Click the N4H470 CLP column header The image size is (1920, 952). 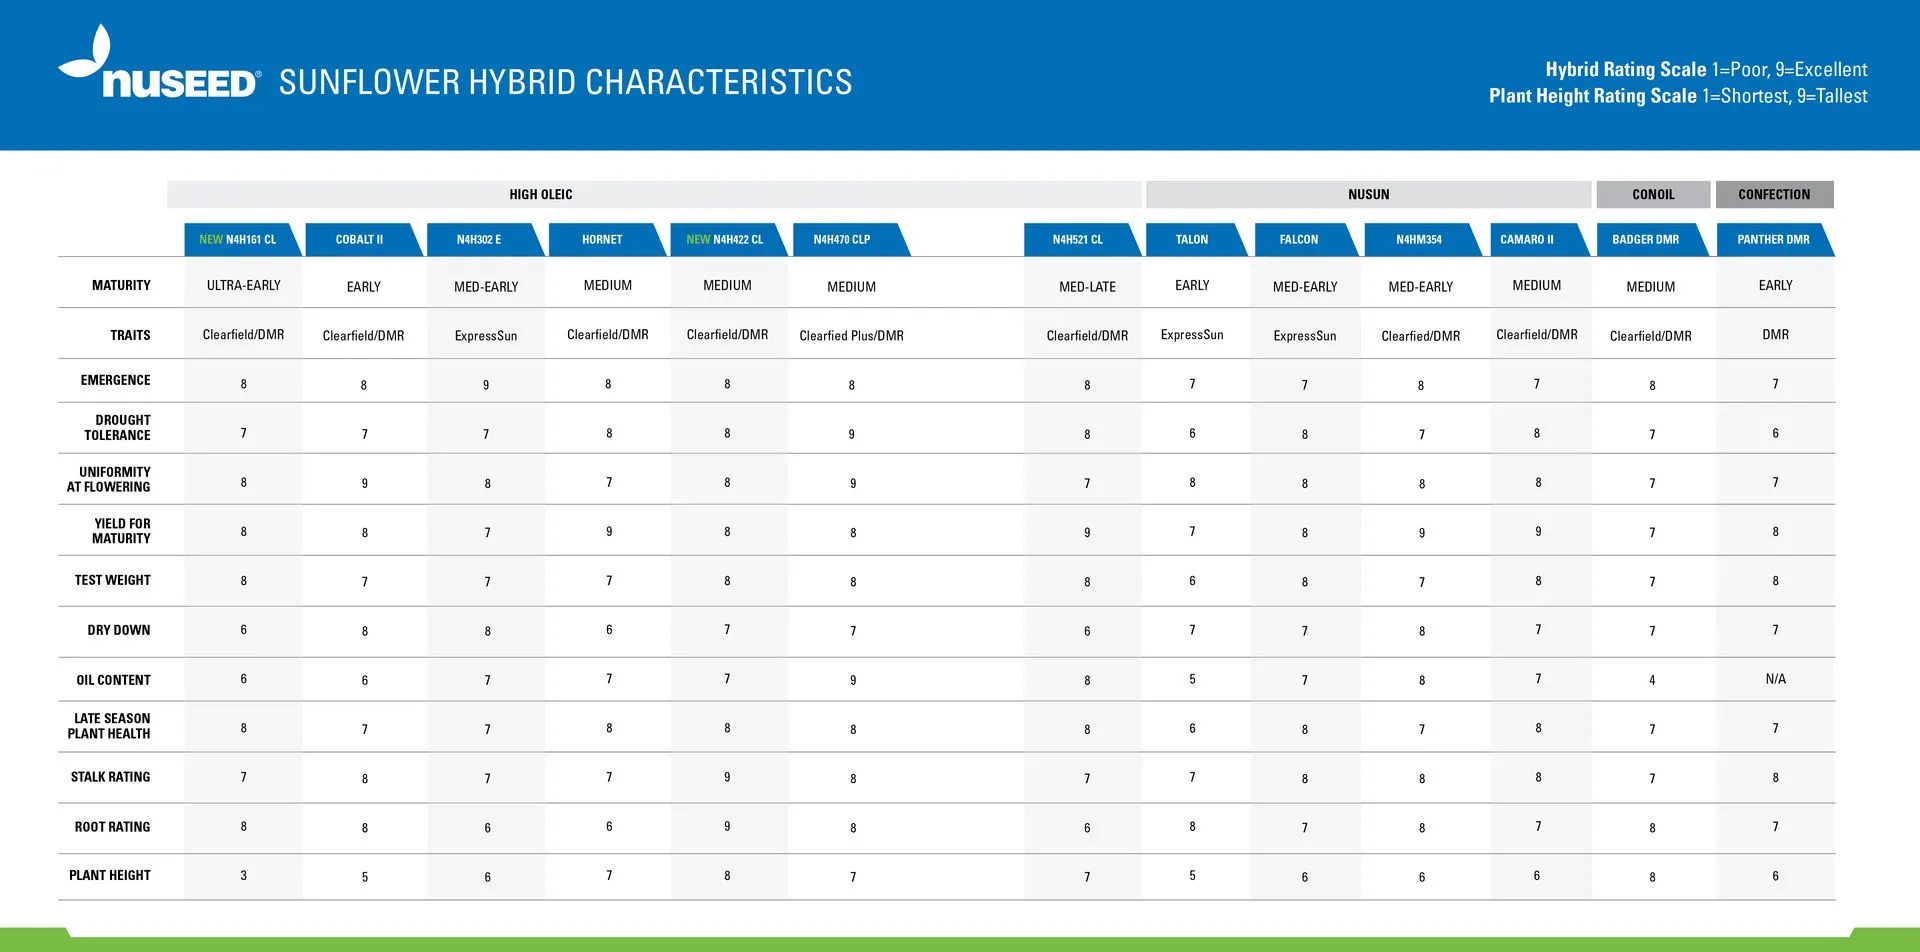(842, 240)
